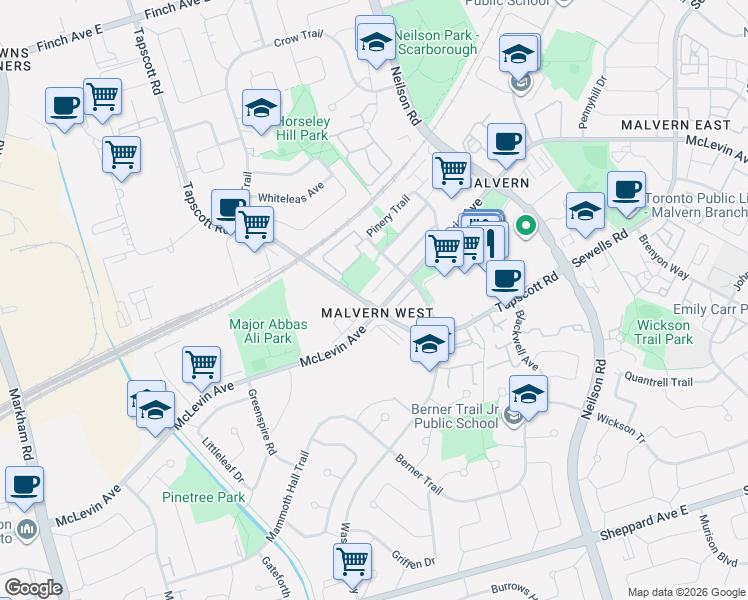Select the 'Berner Trail' street label
Viewport: 748px width, 600px height.
[x=419, y=474]
